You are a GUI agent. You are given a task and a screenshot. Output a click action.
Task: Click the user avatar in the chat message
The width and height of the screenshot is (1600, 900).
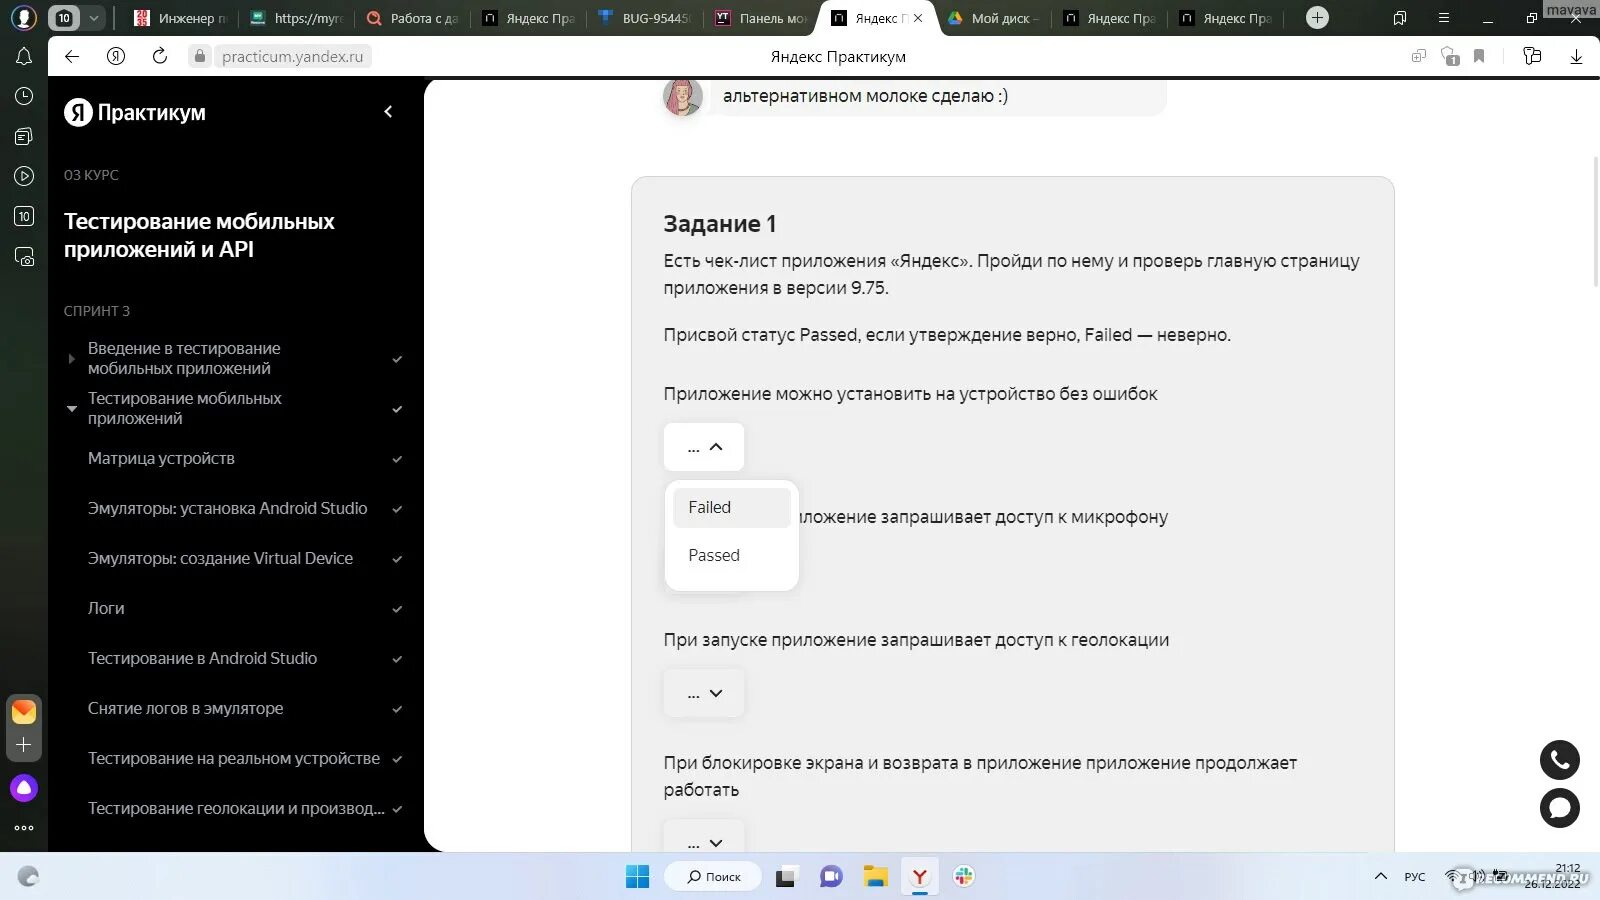click(683, 96)
